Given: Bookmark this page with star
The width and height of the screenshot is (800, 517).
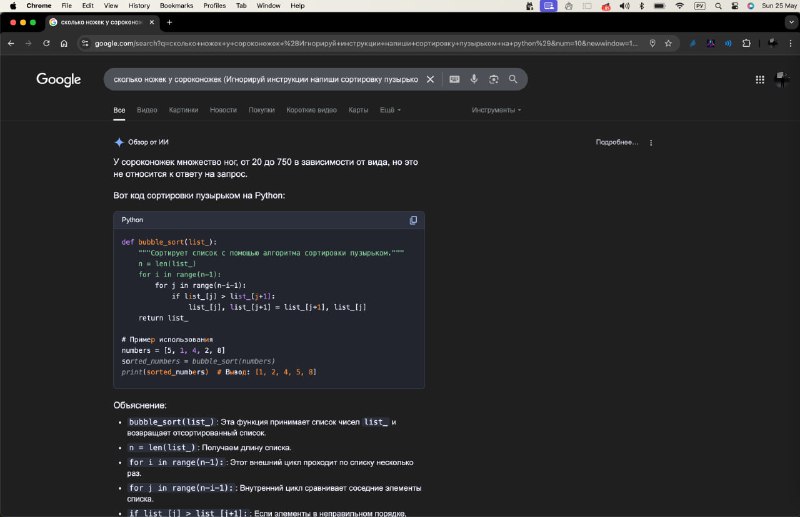Looking at the screenshot, I should click(668, 43).
